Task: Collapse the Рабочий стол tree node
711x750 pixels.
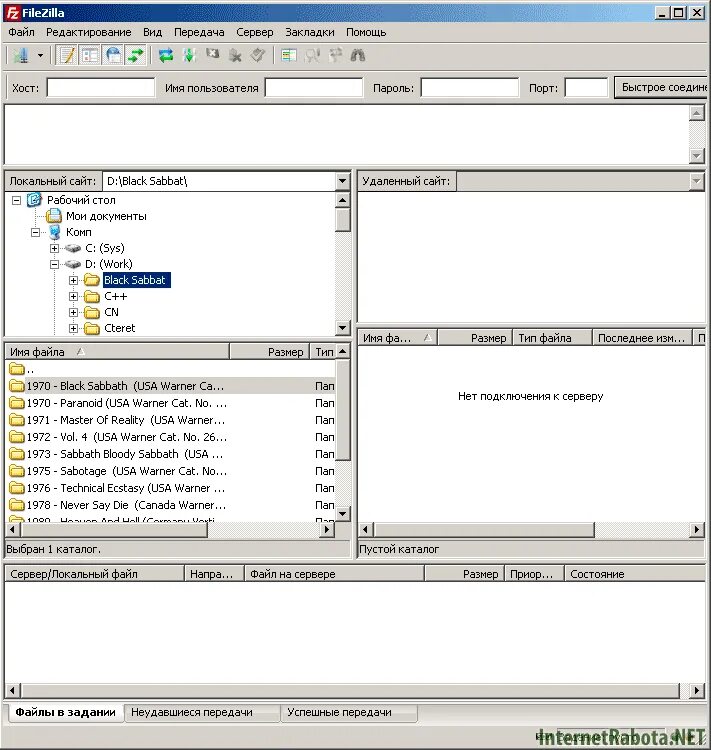Action: point(17,200)
